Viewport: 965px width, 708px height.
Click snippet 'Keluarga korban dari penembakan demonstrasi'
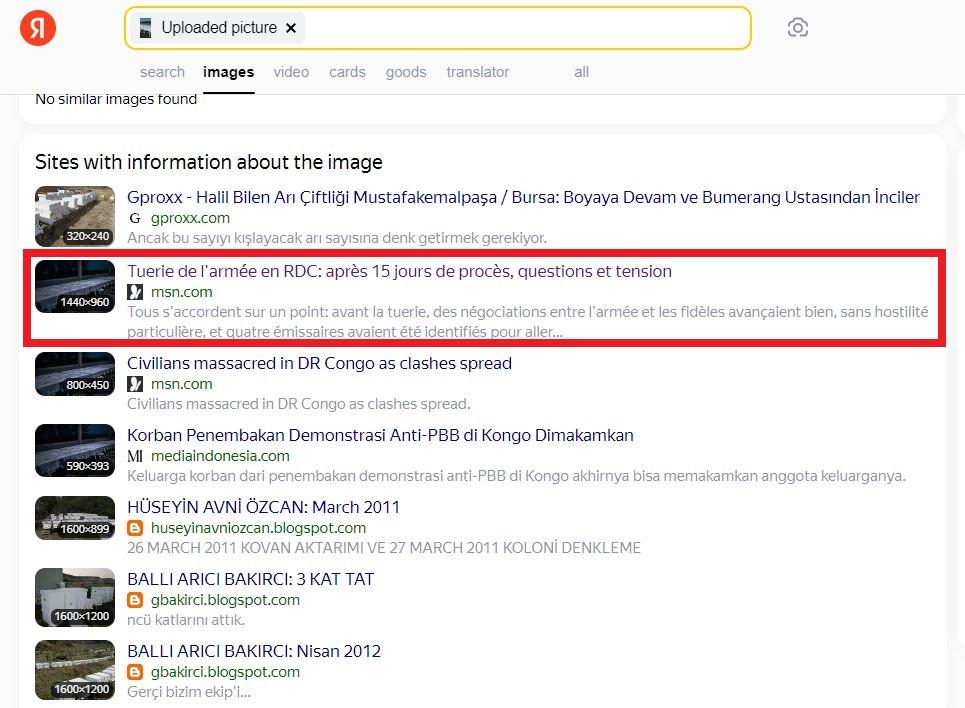point(516,476)
